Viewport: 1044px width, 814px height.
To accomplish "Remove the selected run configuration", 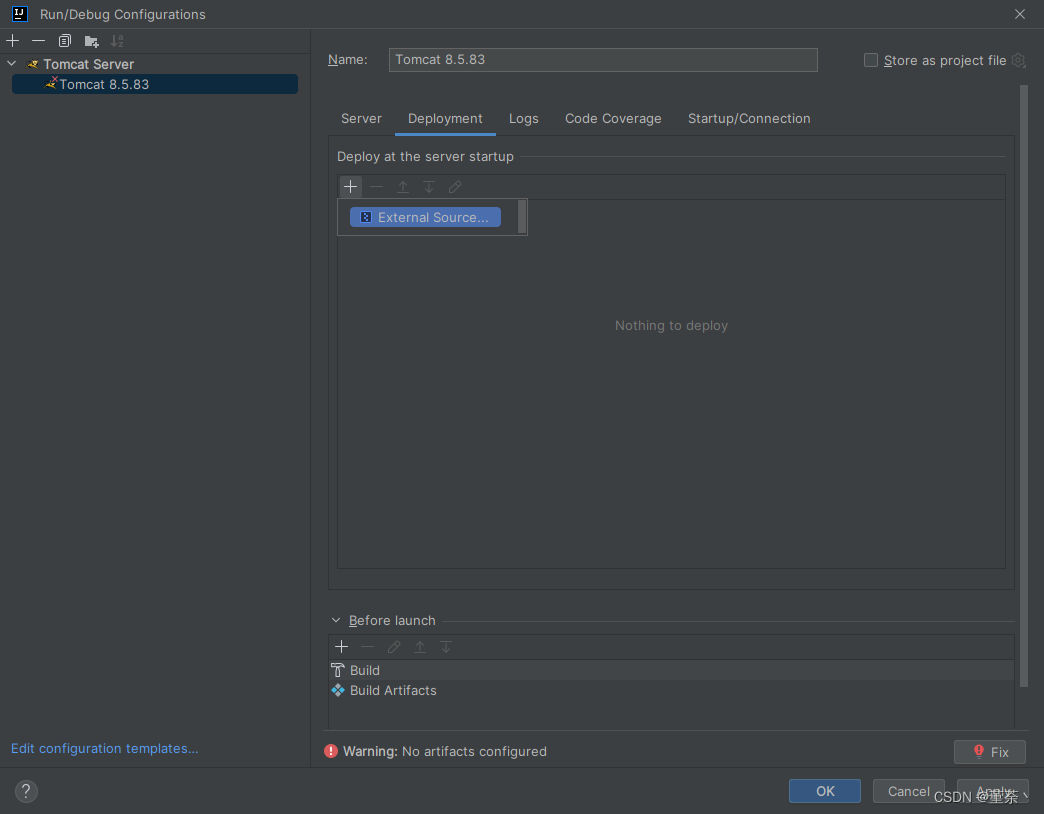I will (x=39, y=41).
